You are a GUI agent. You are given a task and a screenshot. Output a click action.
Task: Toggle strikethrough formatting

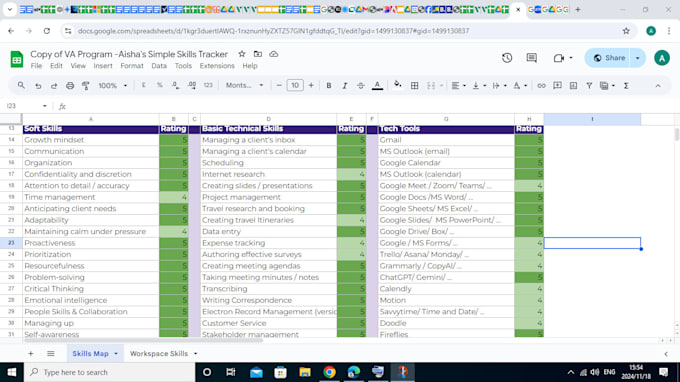point(361,85)
